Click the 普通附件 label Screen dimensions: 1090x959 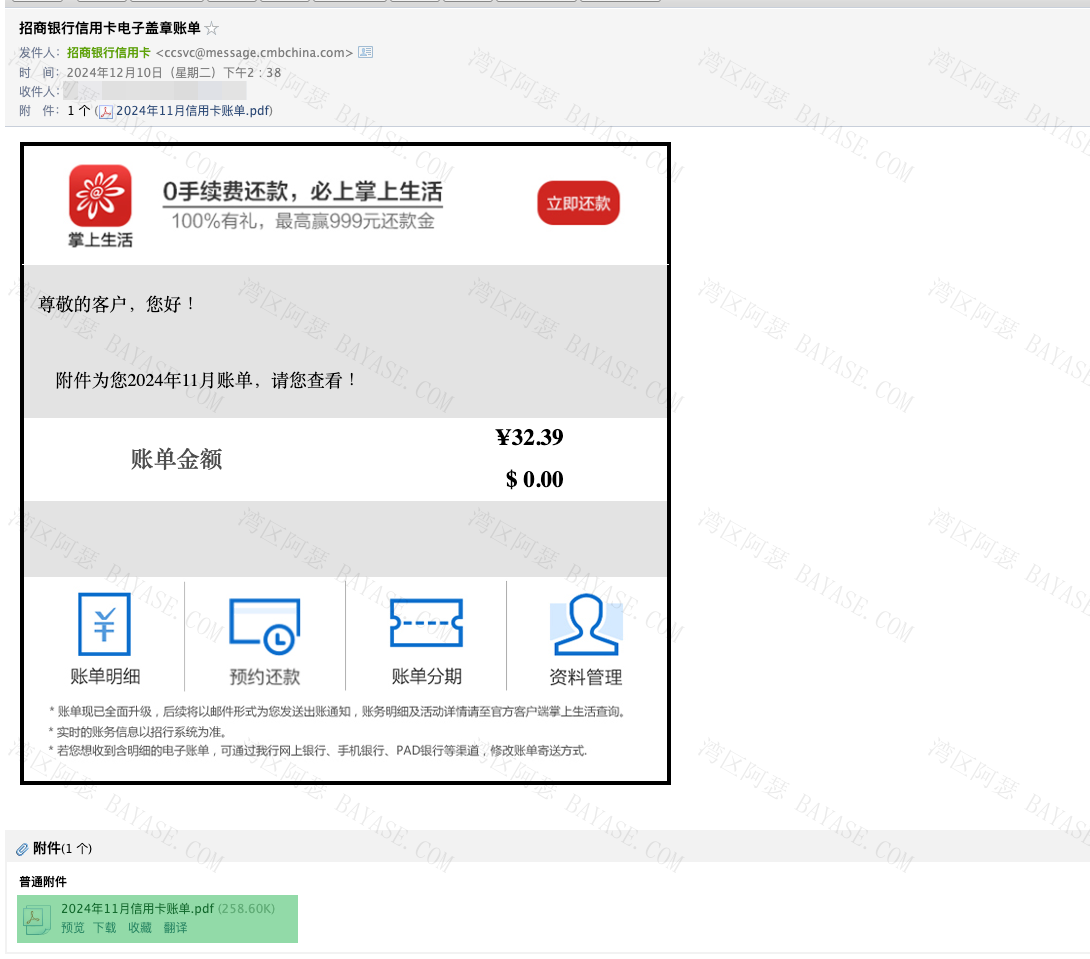43,882
